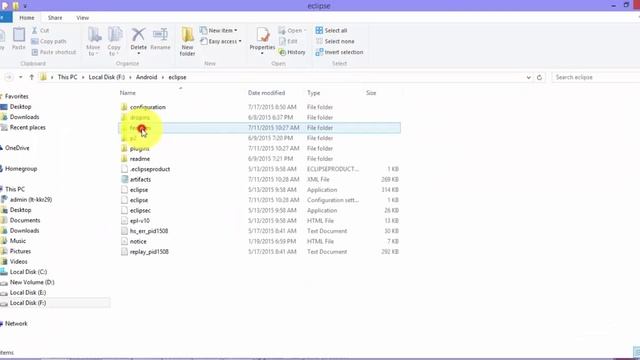Click the Edit button in ribbon
The image size is (640, 360).
[x=288, y=41]
